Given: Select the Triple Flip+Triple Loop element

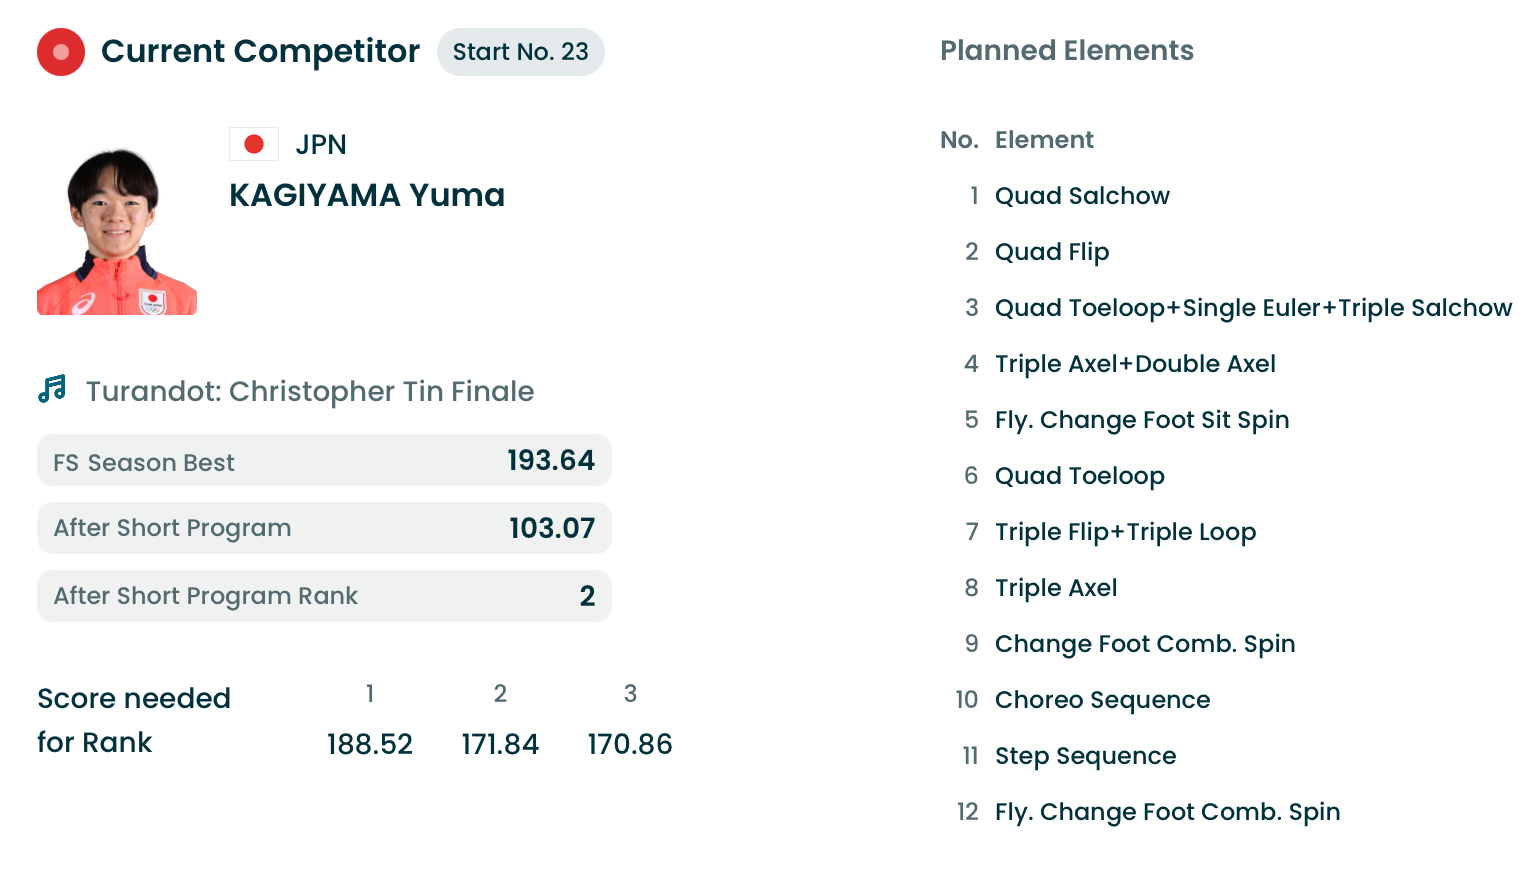Looking at the screenshot, I should click(x=1125, y=532).
